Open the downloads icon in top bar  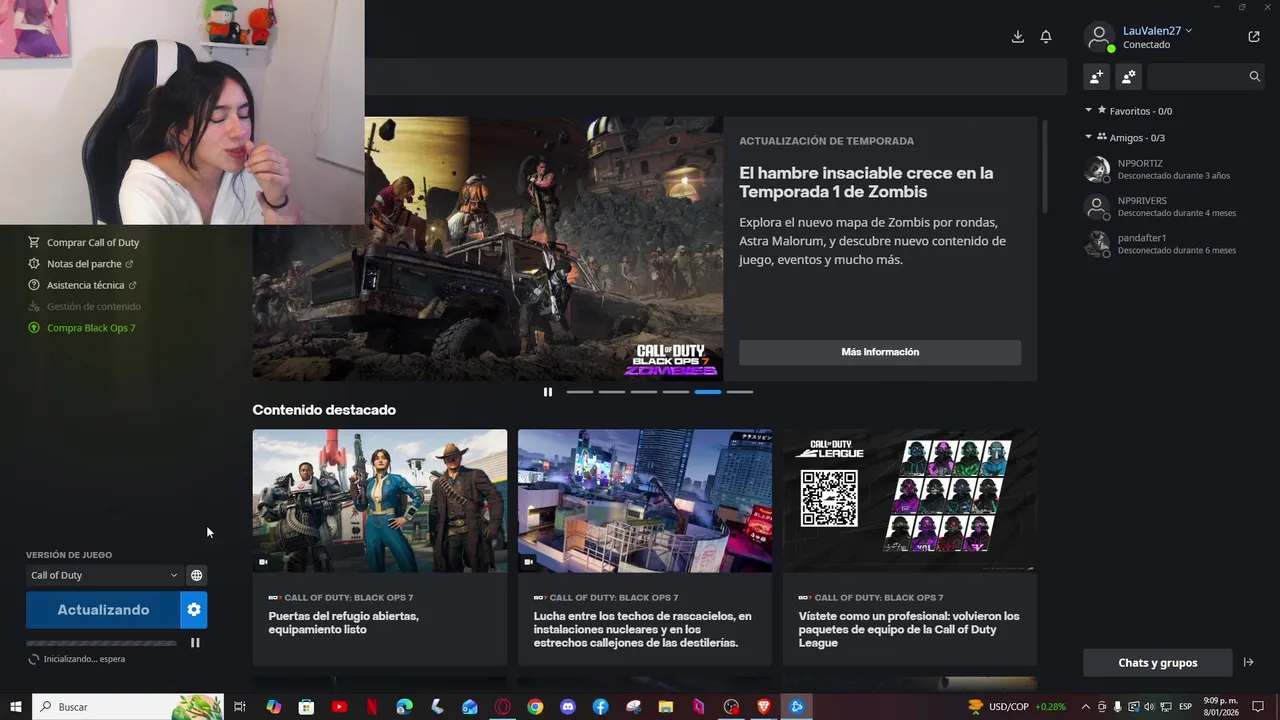pos(1017,37)
